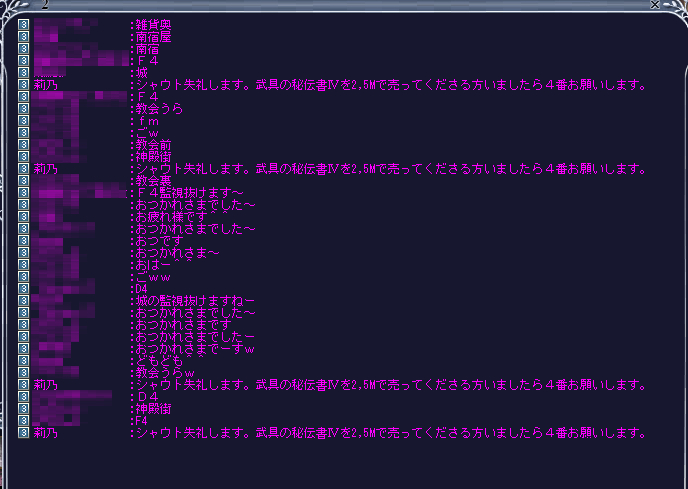
Task: Click the channel icon beside the 南宿屋 message
Action: pyautogui.click(x=23, y=36)
